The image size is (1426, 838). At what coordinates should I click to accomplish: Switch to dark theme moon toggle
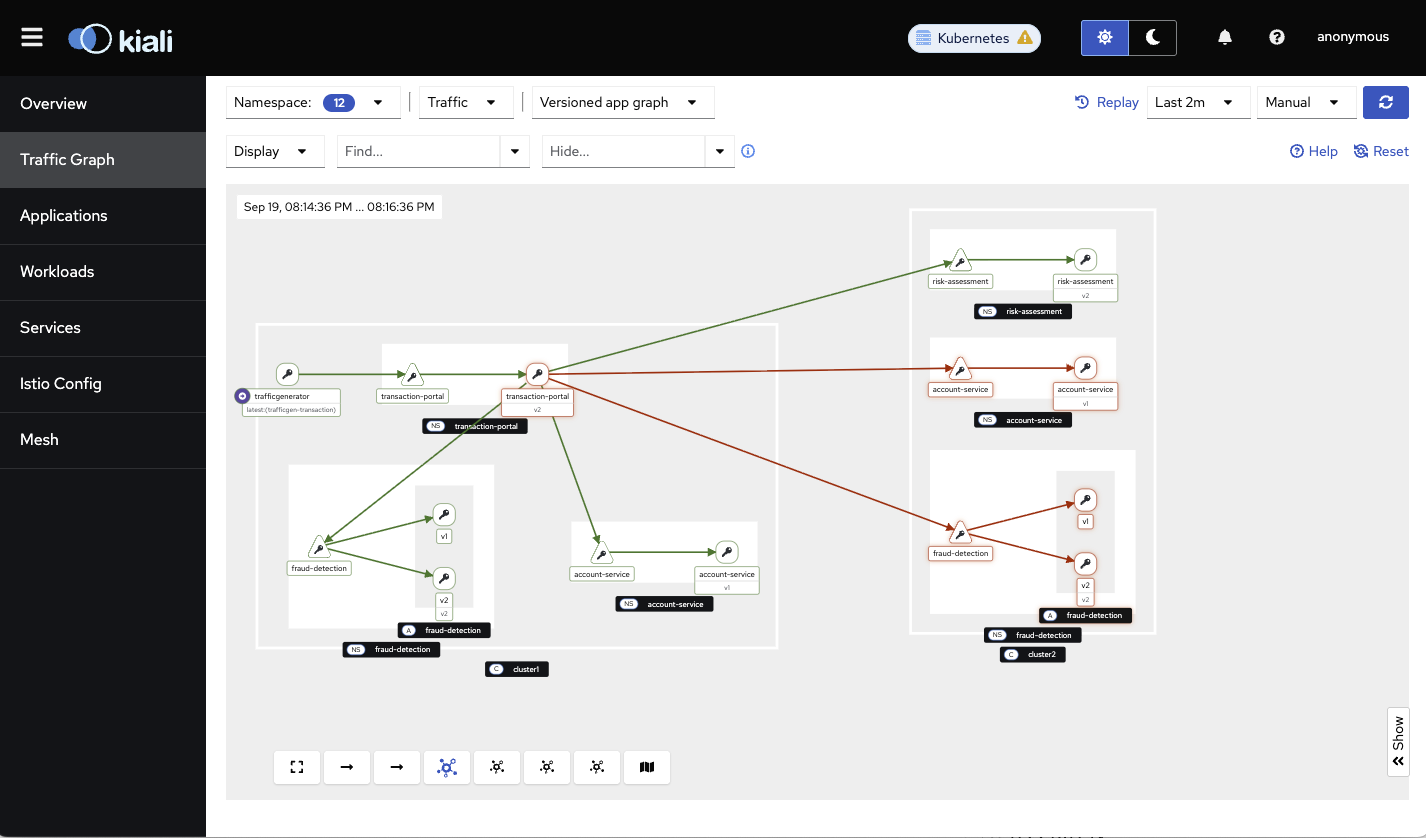[1152, 37]
